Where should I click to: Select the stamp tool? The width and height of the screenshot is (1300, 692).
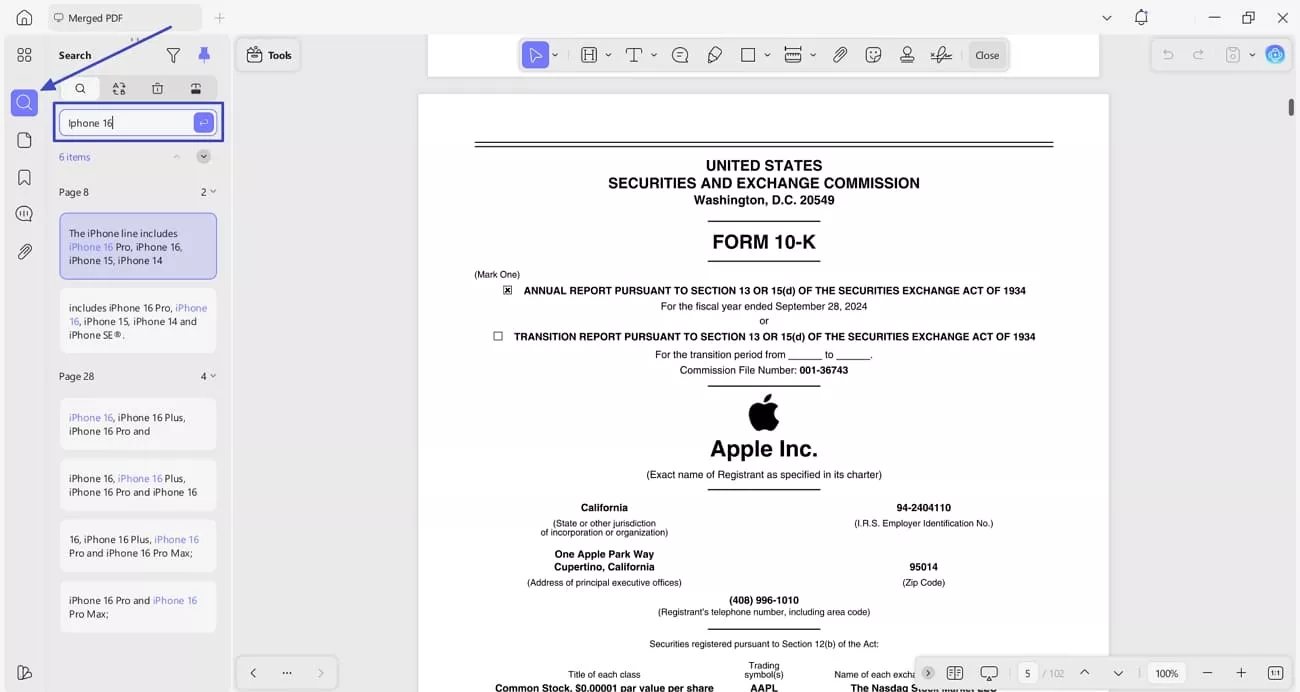tap(907, 55)
